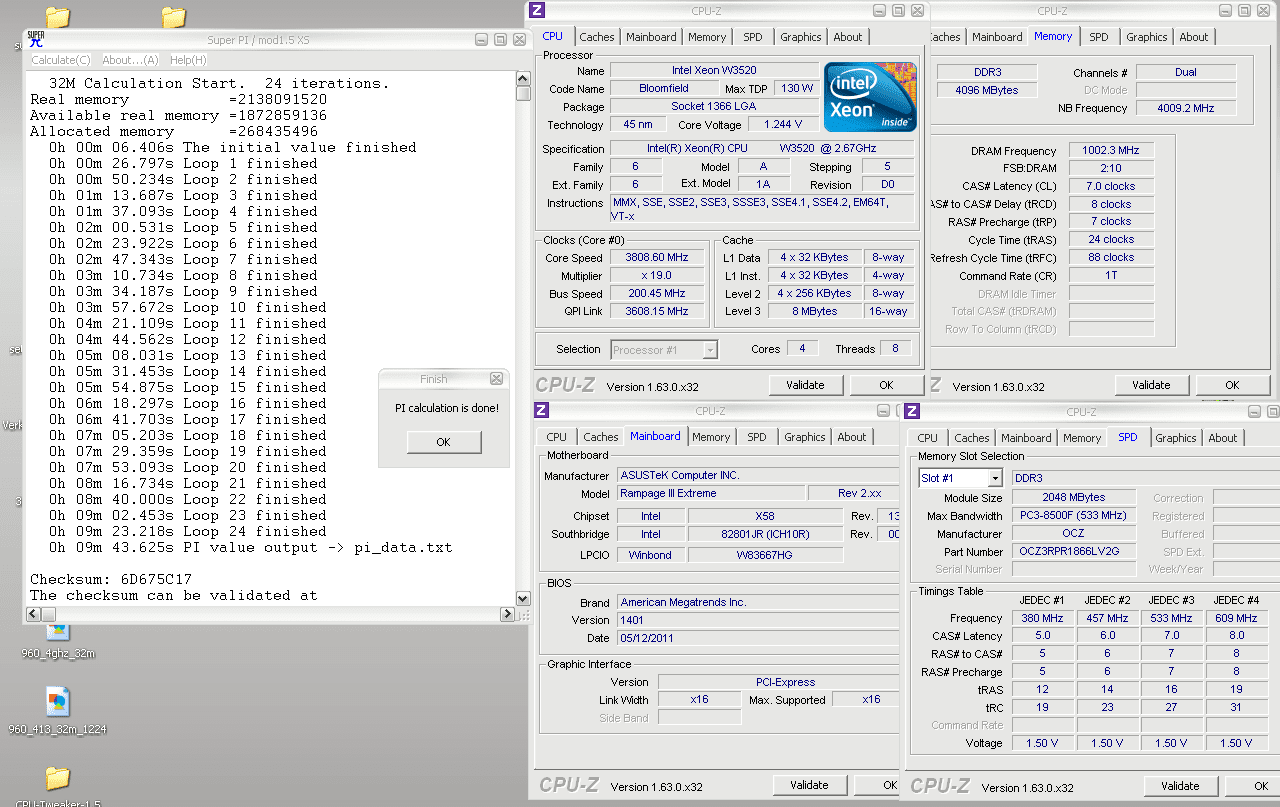This screenshot has height=807, width=1280.
Task: Click the Max Bandwidth value PC3-8500F (533 MHz)
Action: pos(1073,516)
